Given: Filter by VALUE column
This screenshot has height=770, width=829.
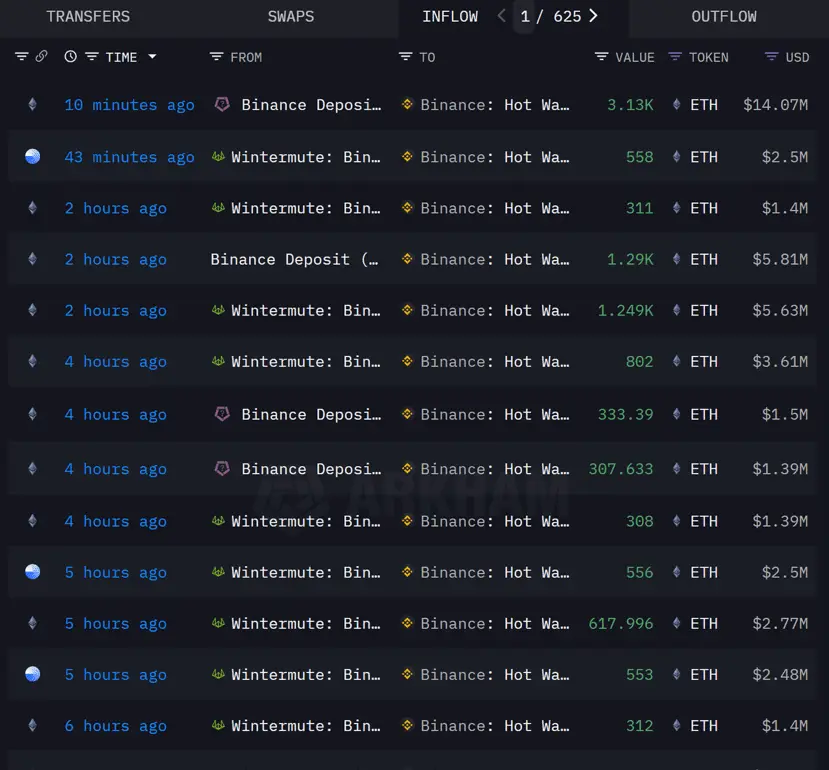Looking at the screenshot, I should pyautogui.click(x=601, y=56).
